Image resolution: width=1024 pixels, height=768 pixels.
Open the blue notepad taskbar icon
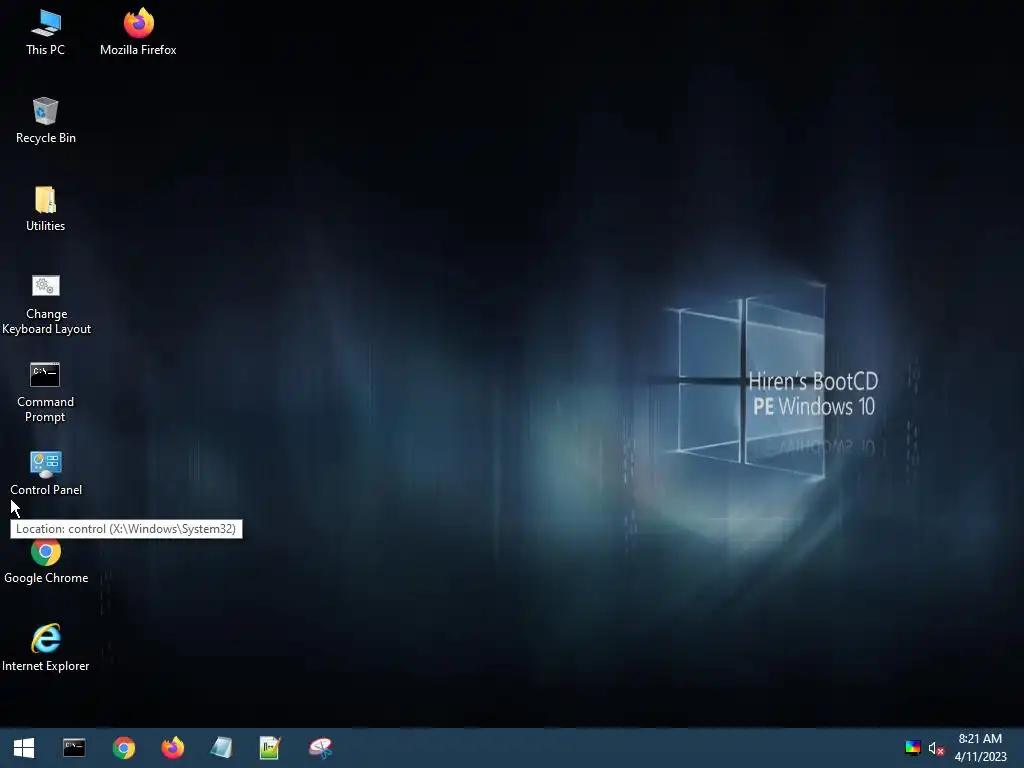pyautogui.click(x=221, y=748)
